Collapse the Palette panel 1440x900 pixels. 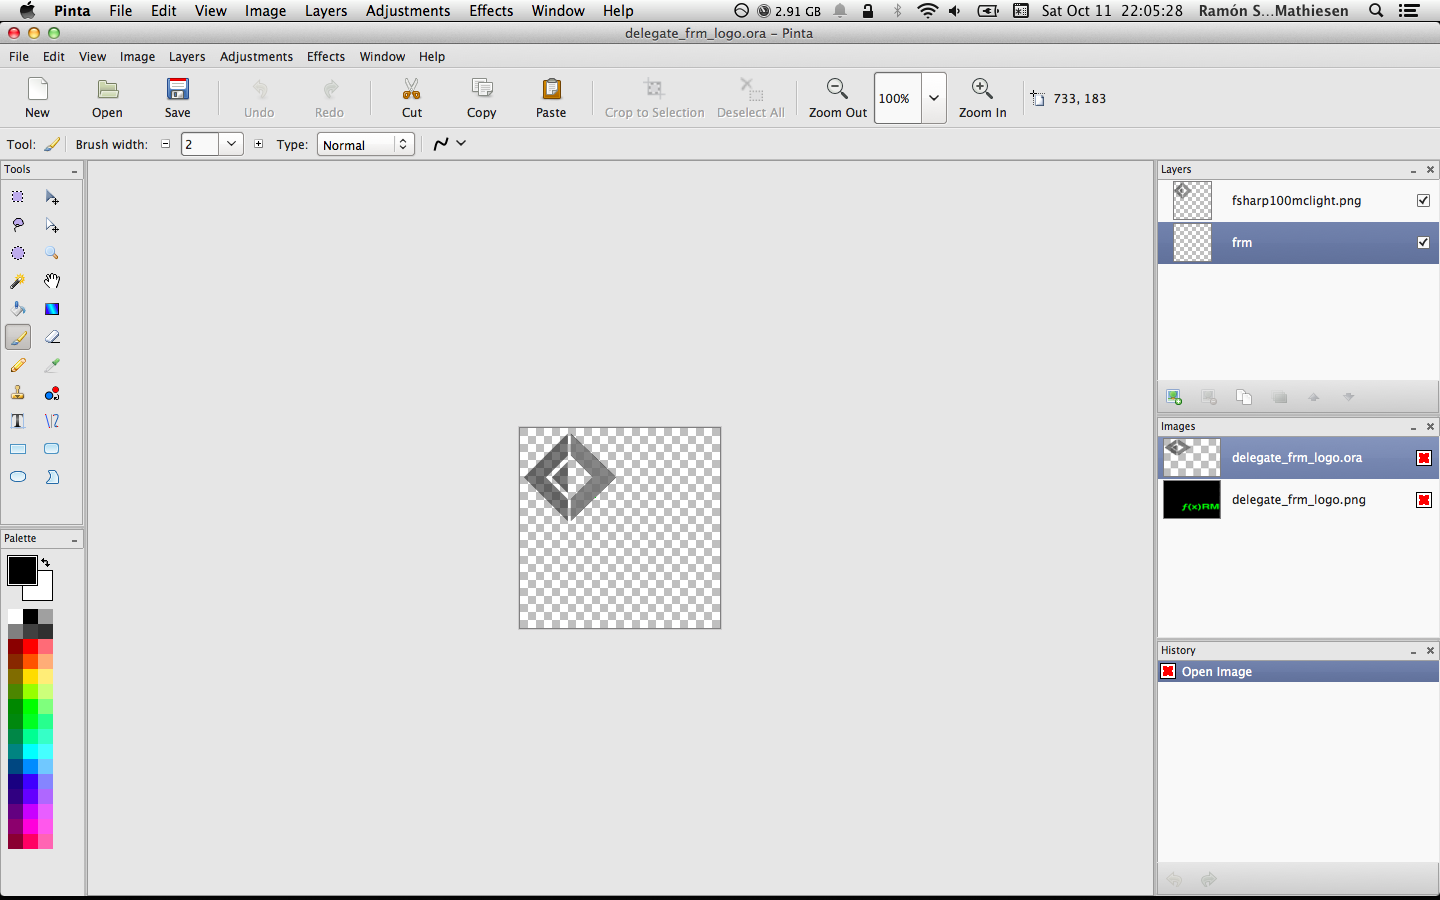coord(74,540)
